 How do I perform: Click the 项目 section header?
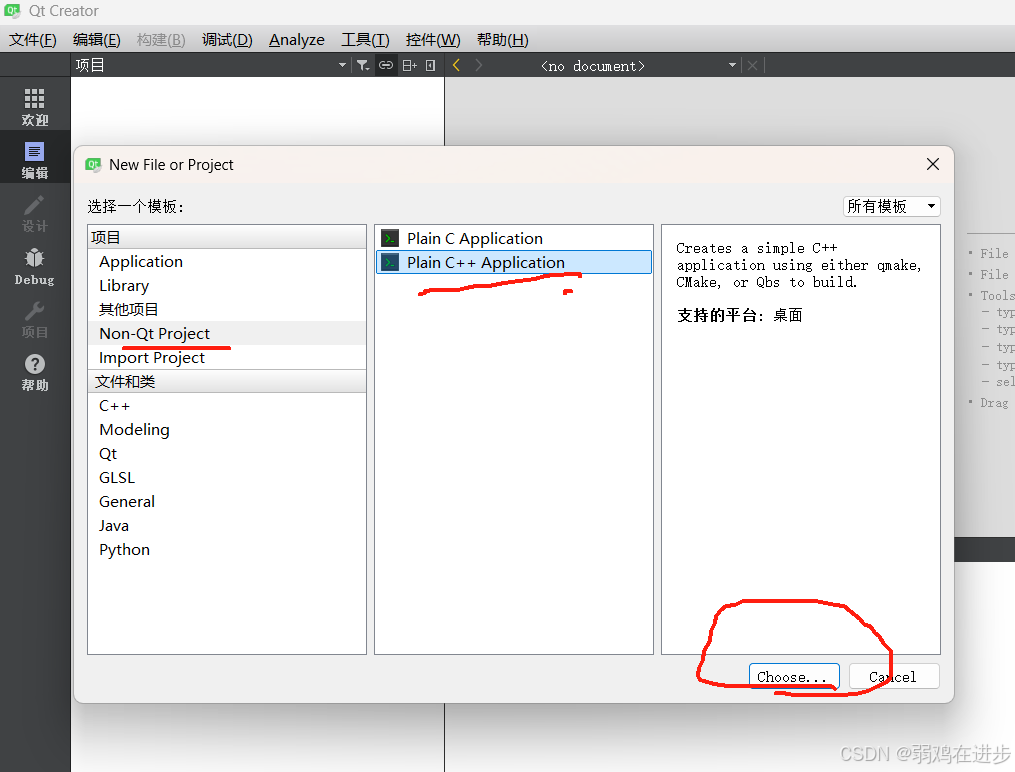click(227, 237)
